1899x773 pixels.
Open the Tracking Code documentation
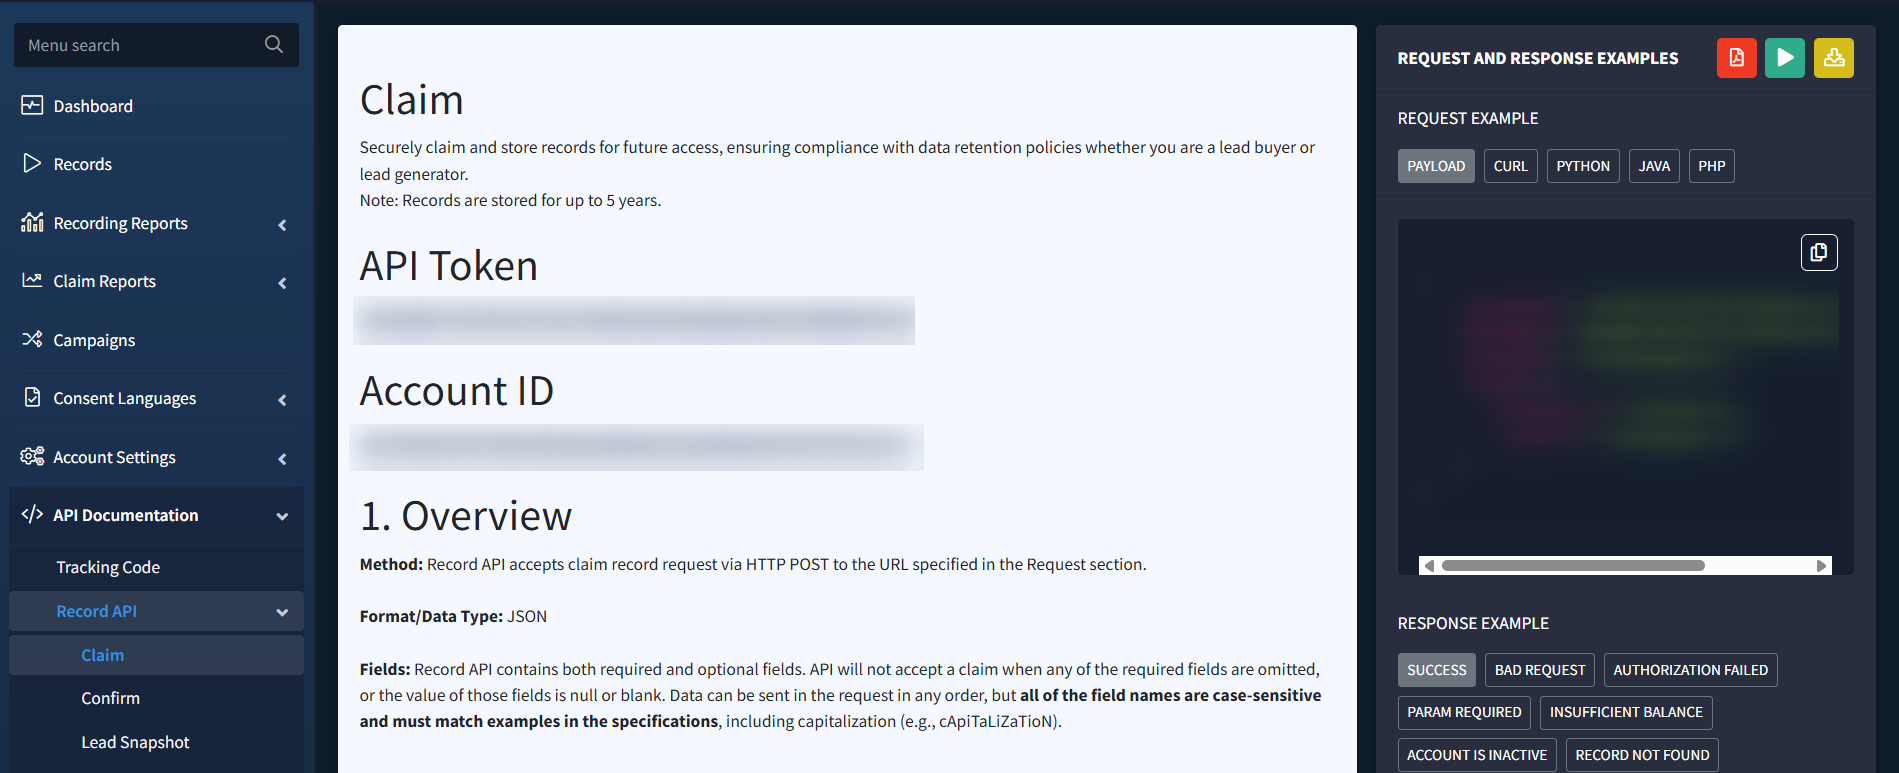pos(108,567)
